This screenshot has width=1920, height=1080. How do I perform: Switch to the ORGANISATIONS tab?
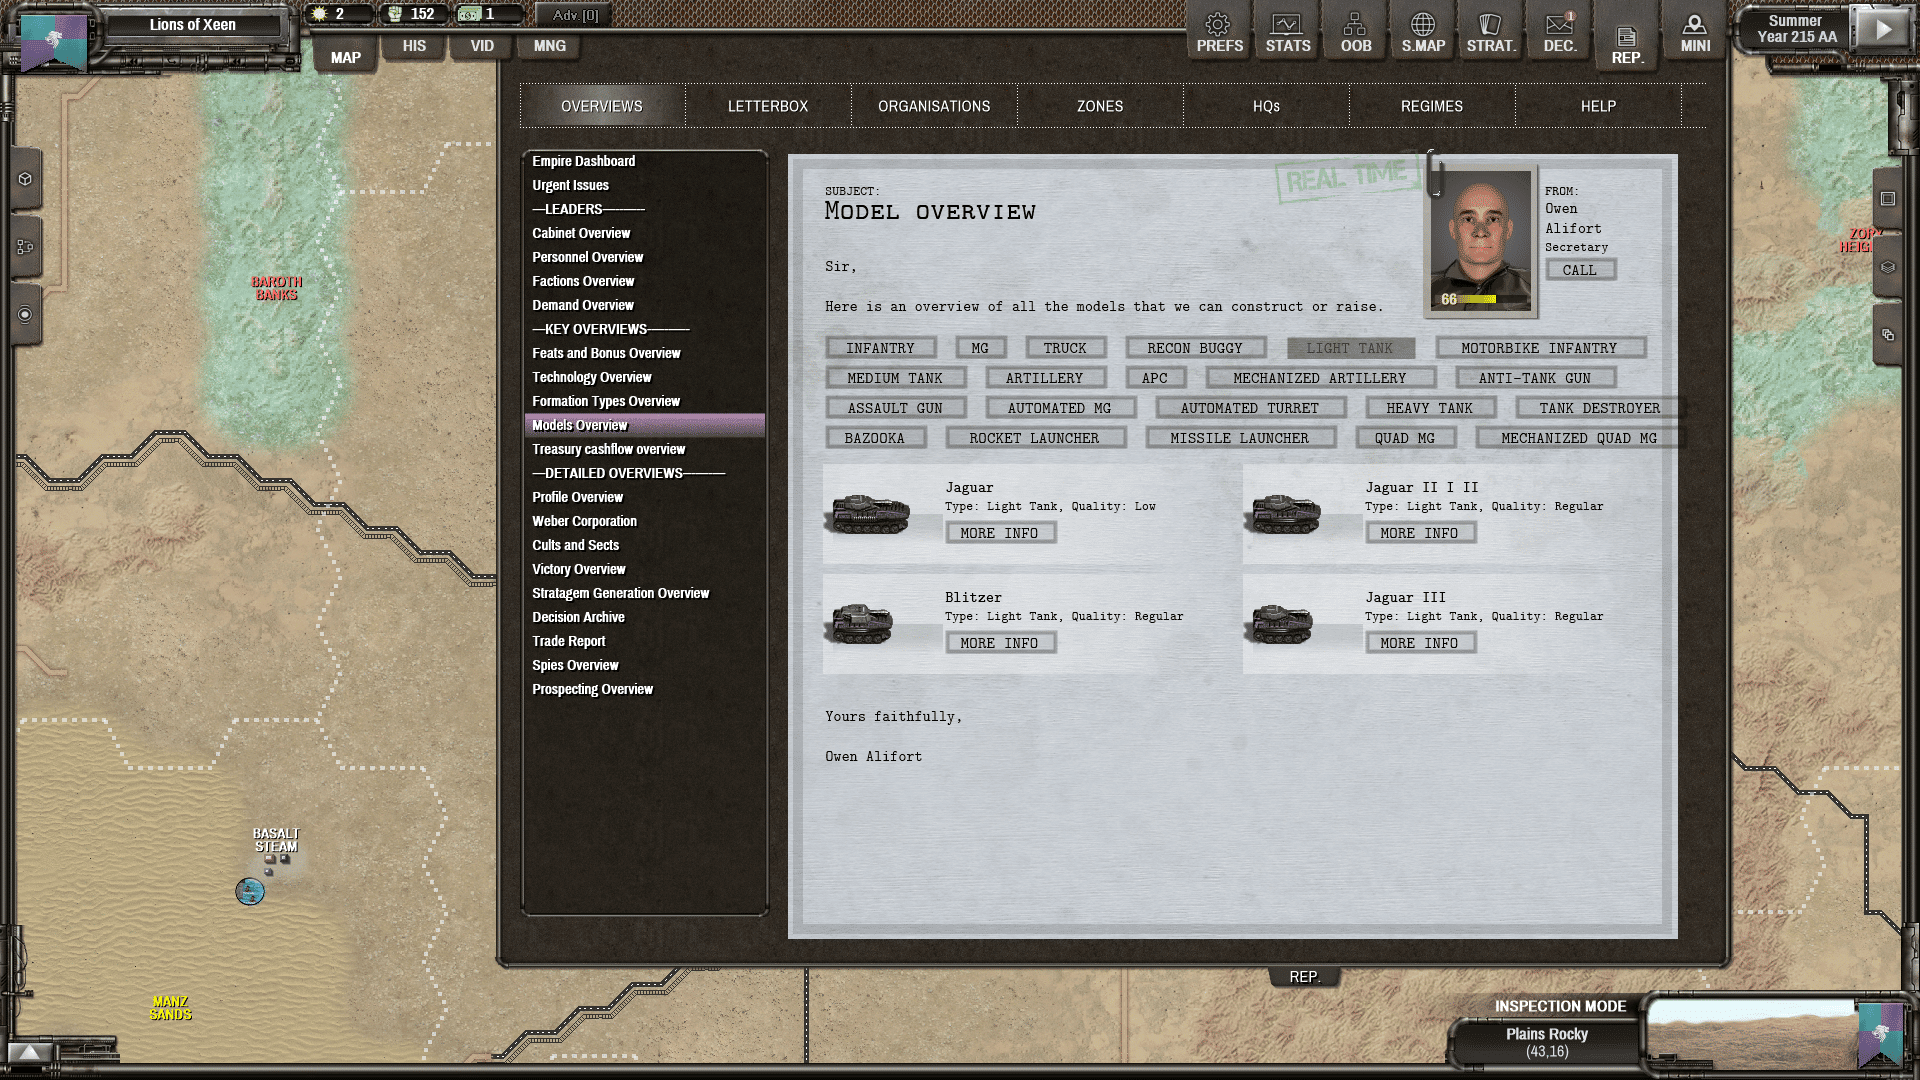click(x=933, y=106)
